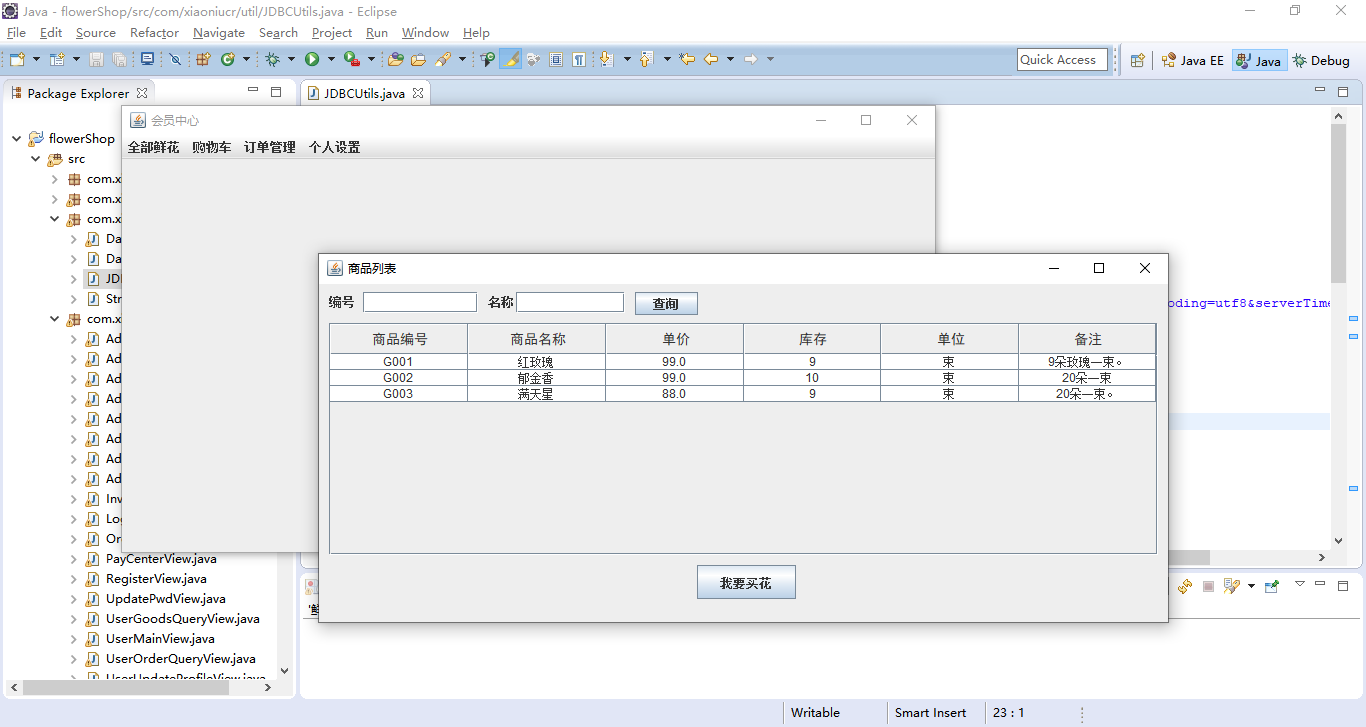Select the G002 row in product table
Screen dimensions: 1366x727
(x=743, y=378)
